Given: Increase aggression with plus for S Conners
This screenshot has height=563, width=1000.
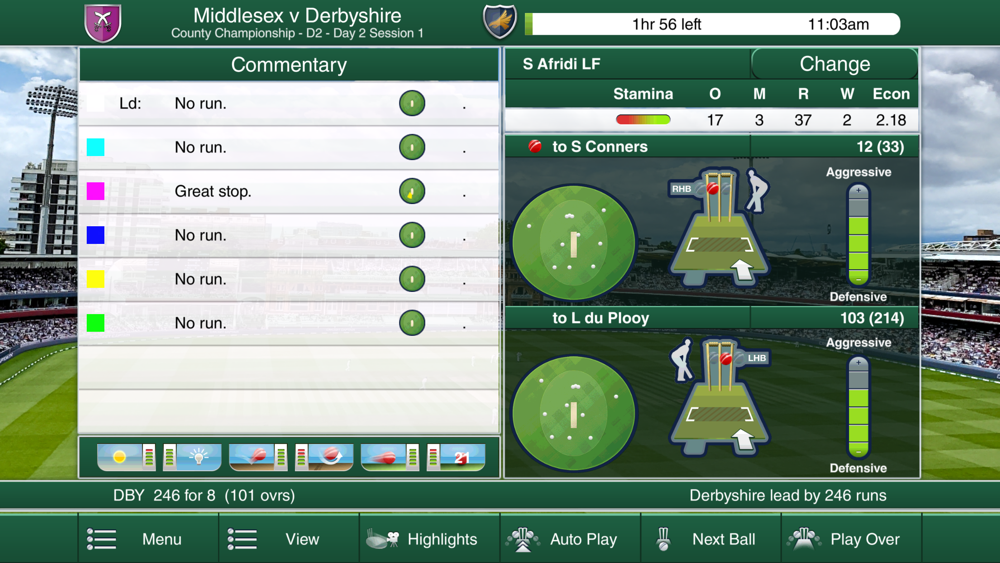Looking at the screenshot, I should point(858,191).
